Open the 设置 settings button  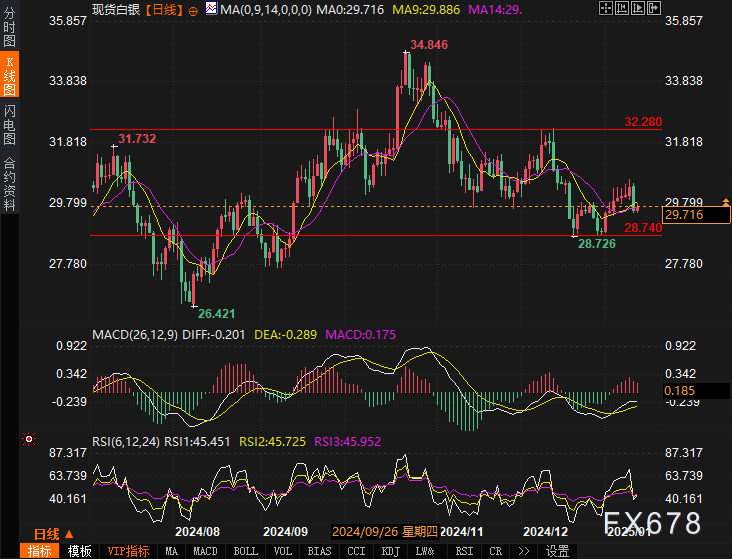pos(558,551)
